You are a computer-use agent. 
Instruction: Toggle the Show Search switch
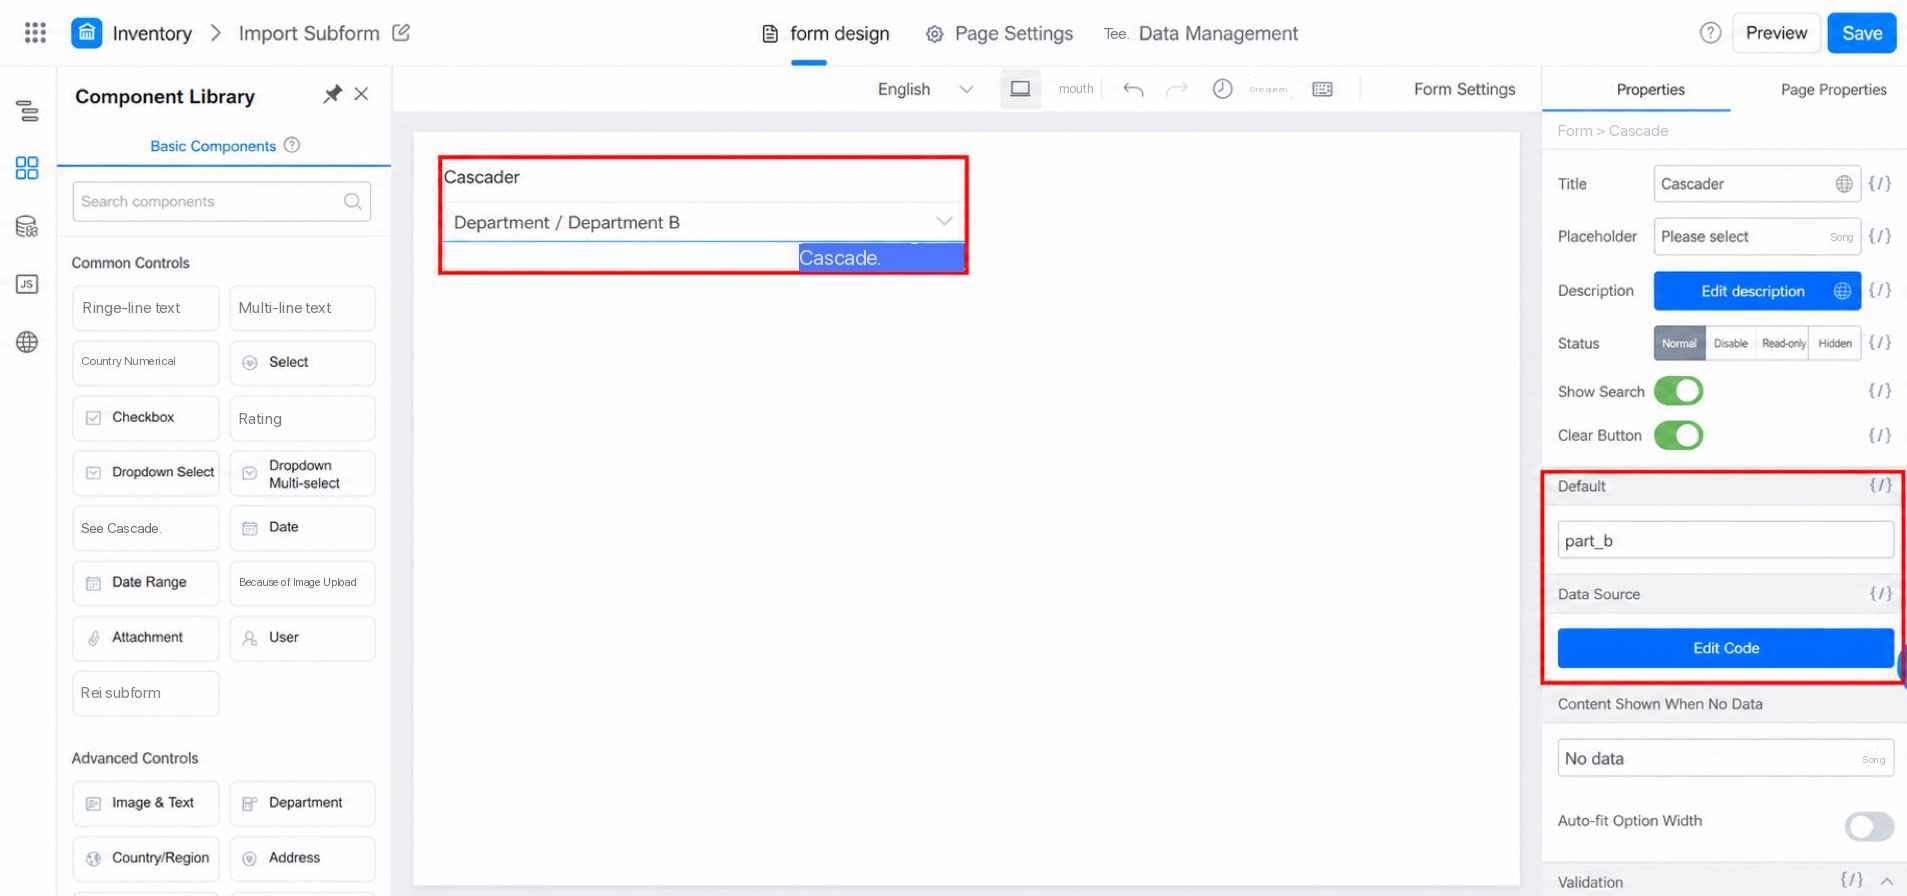coord(1678,391)
